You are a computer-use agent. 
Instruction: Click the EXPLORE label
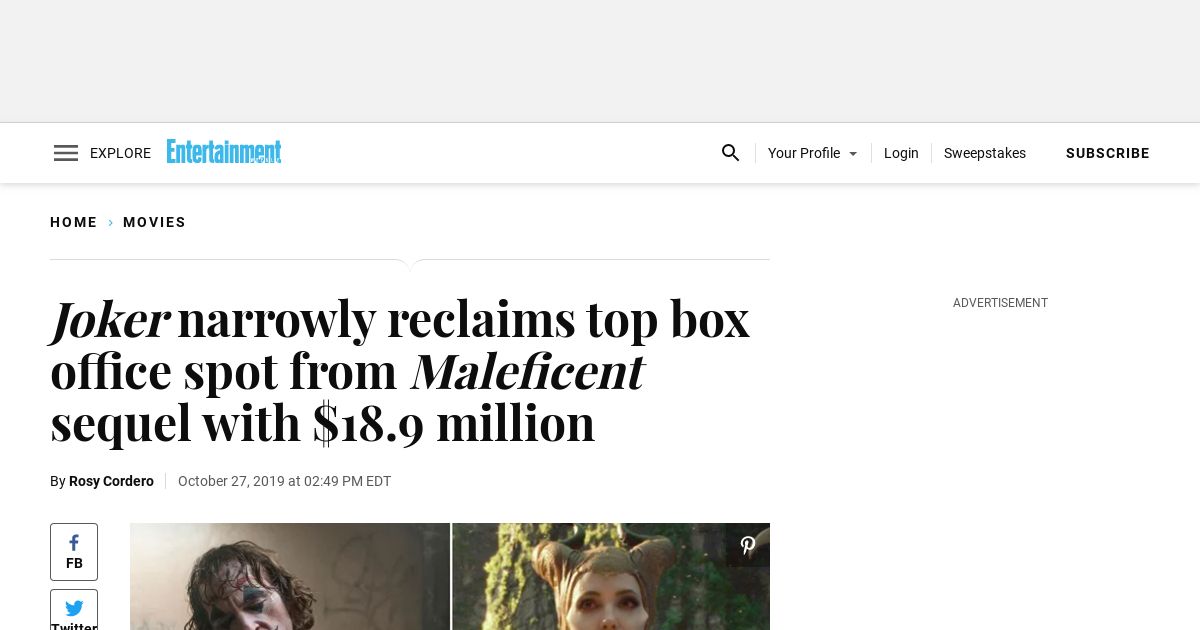coord(120,153)
